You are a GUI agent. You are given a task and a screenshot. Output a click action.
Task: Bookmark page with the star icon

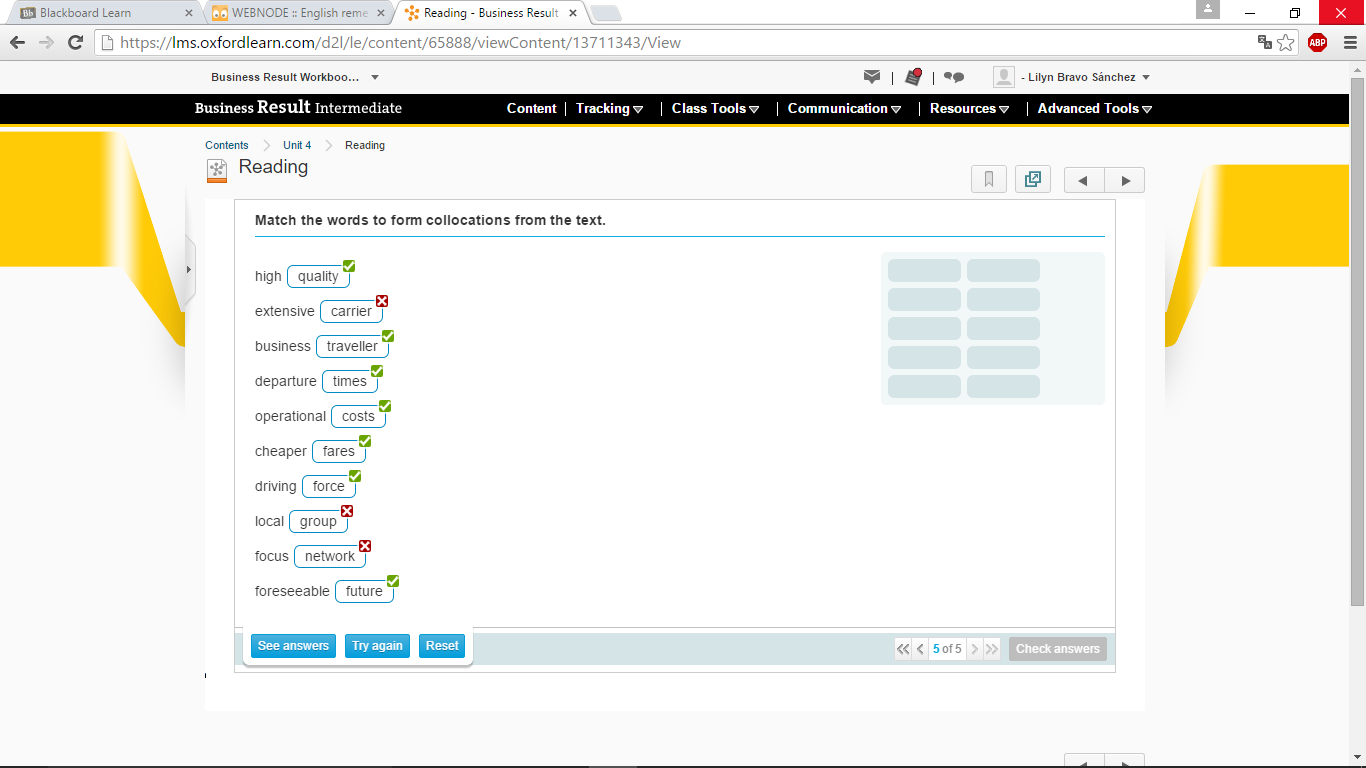[x=1286, y=42]
